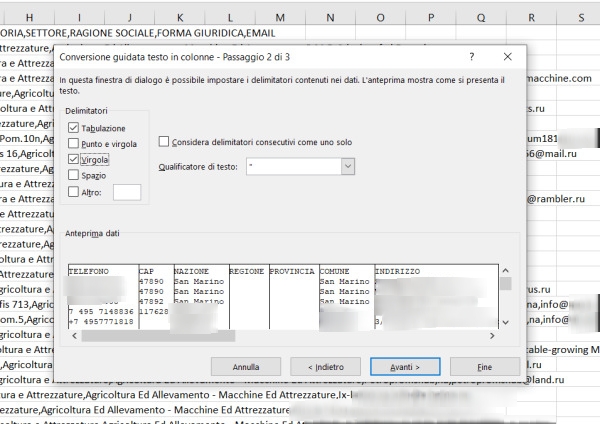Viewport: 600px width, 424px height.
Task: Finish the wizard with the Fine button
Action: coord(485,367)
